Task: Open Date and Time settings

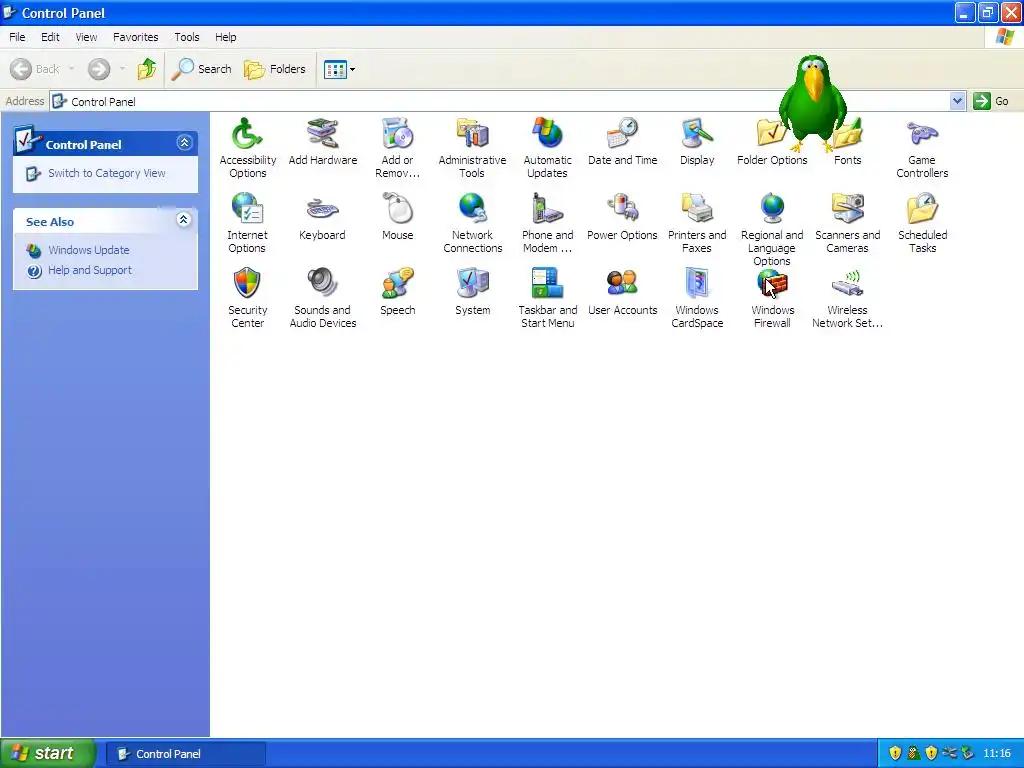Action: point(622,141)
